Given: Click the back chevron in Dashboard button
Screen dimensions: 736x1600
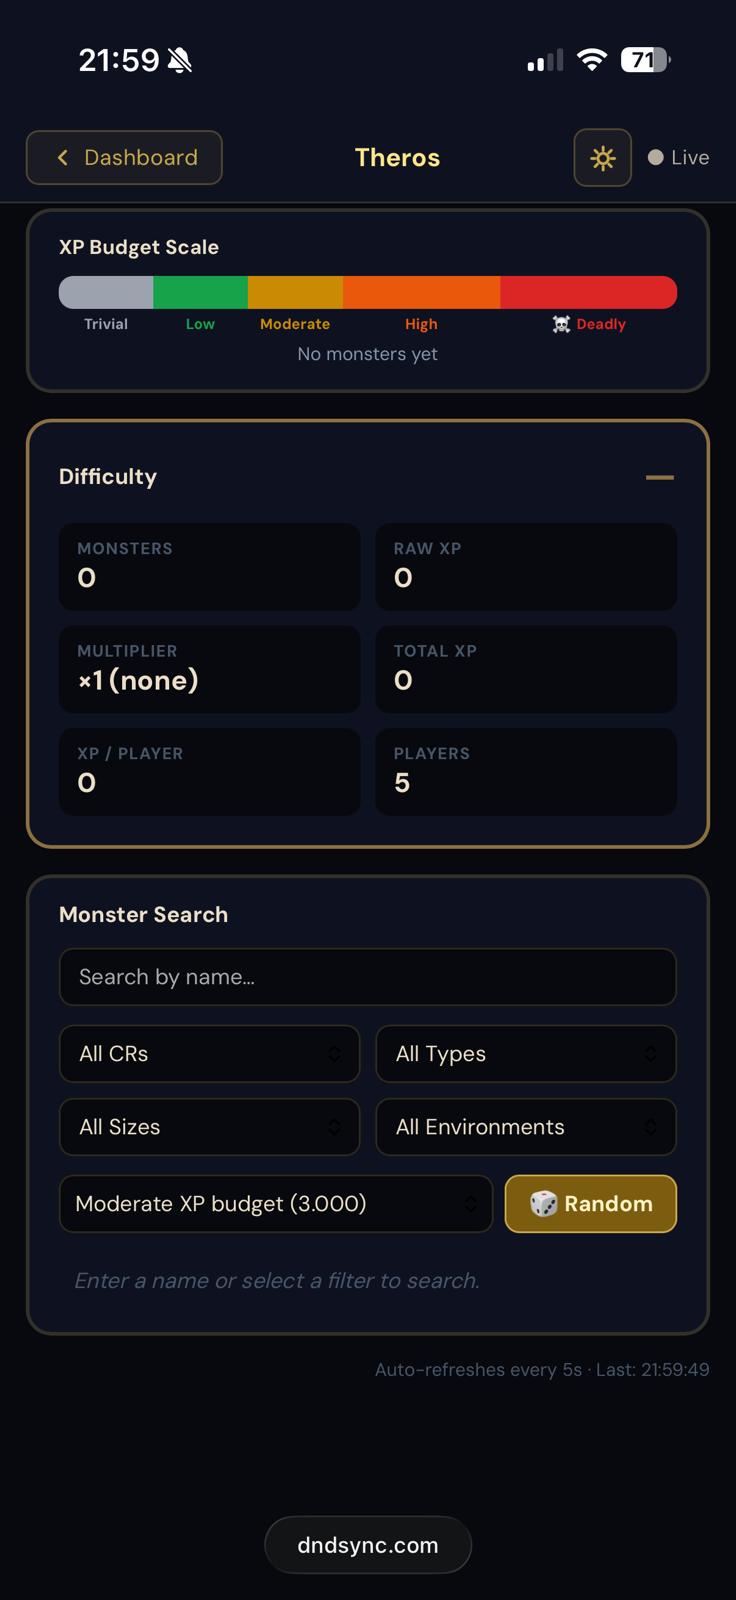Looking at the screenshot, I should (x=63, y=158).
